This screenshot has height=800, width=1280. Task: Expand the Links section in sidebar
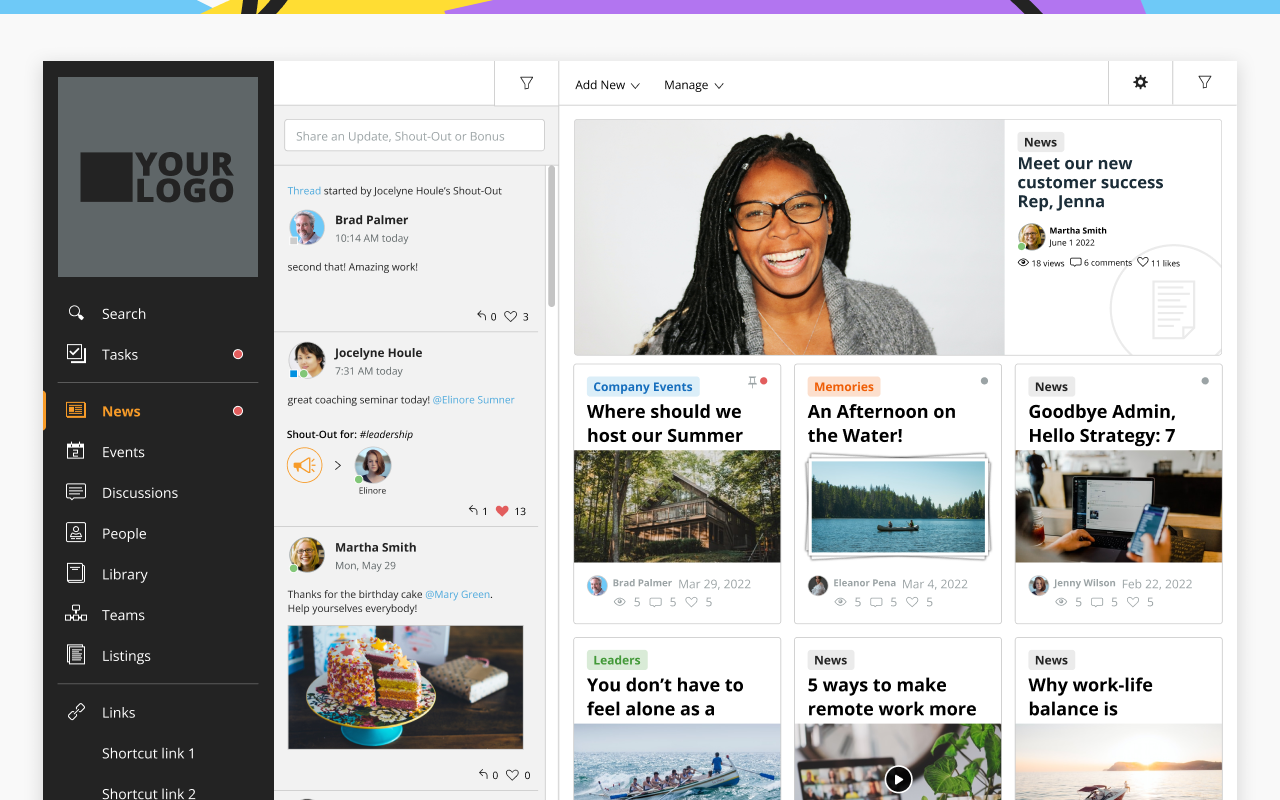pos(118,712)
